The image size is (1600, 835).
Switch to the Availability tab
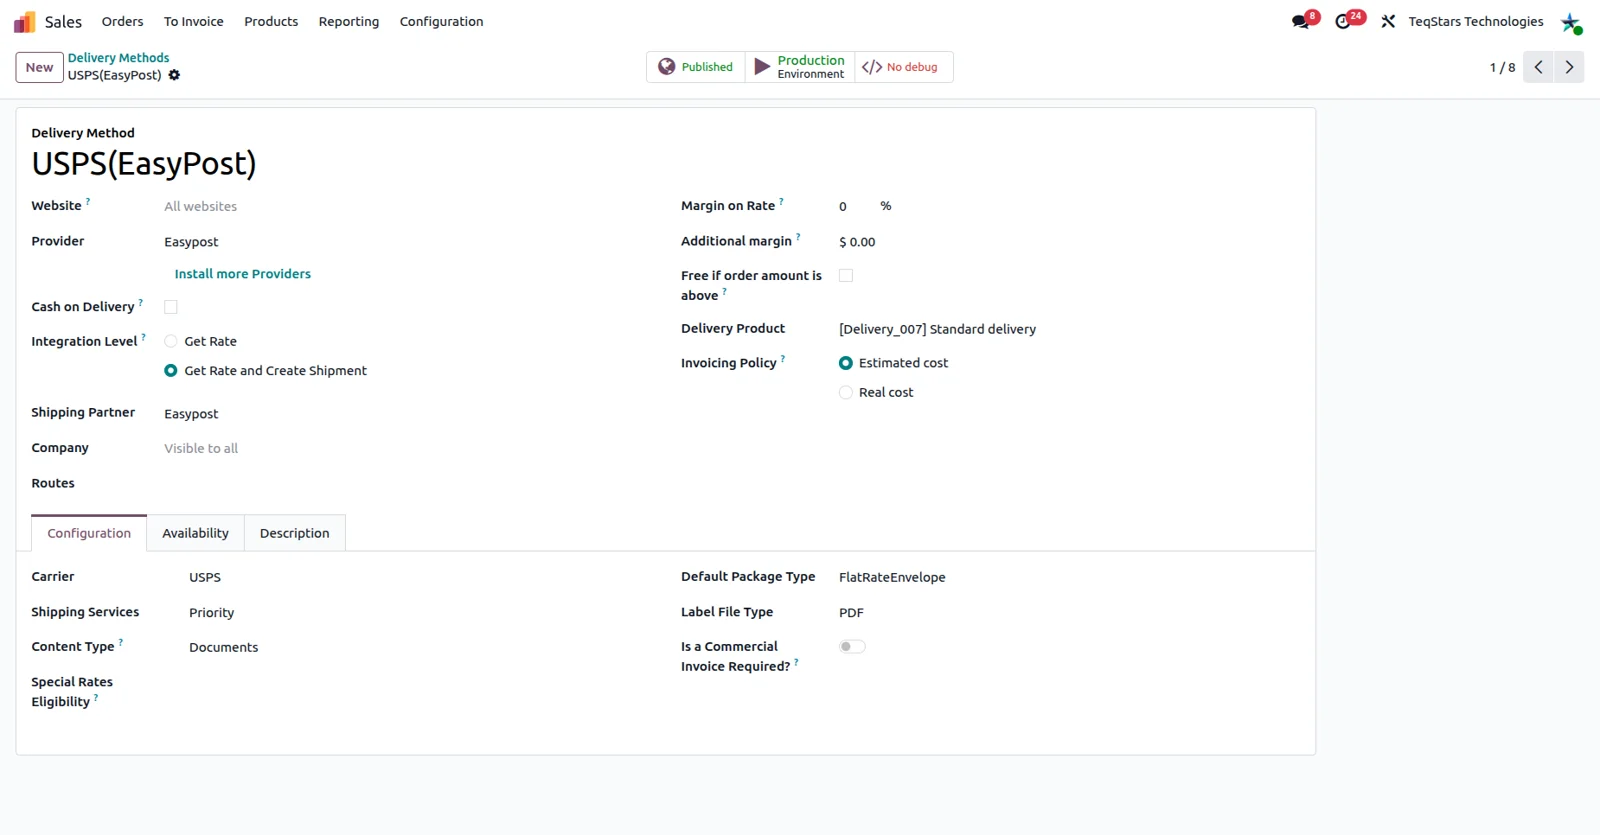pos(196,533)
